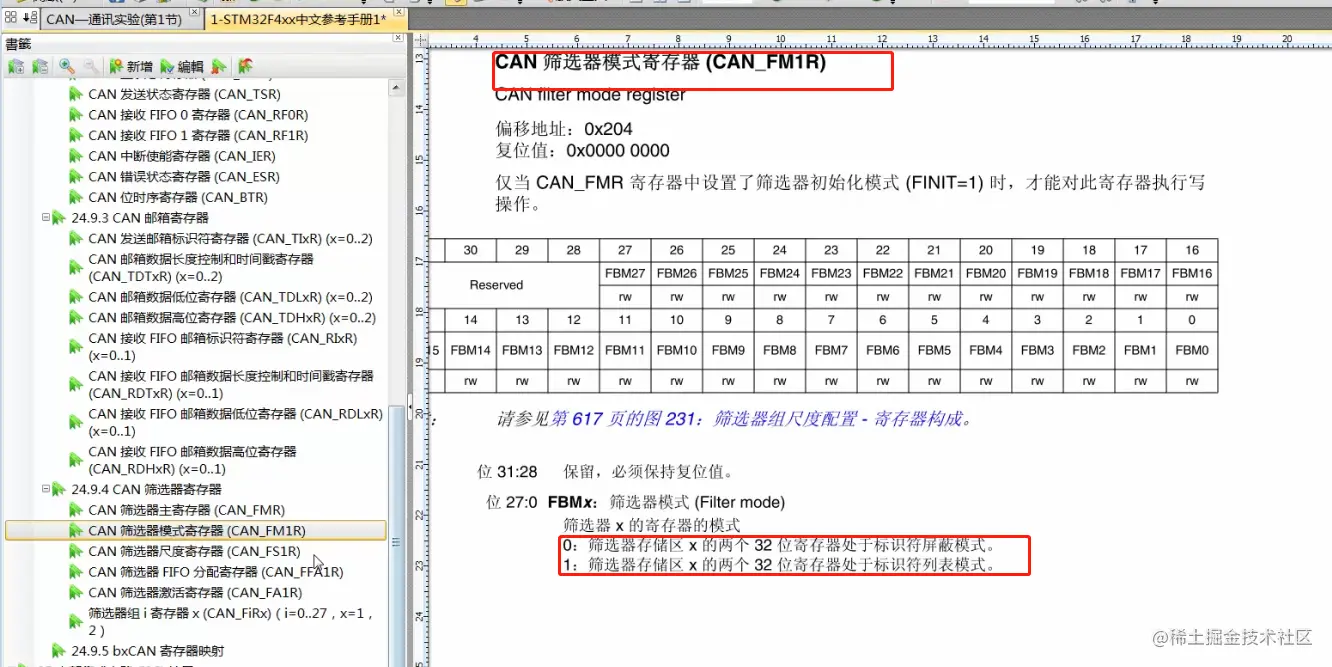Image resolution: width=1332 pixels, height=667 pixels.
Task: Click the line 位 31:28 保留，必须保持复位值
Action: point(606,472)
